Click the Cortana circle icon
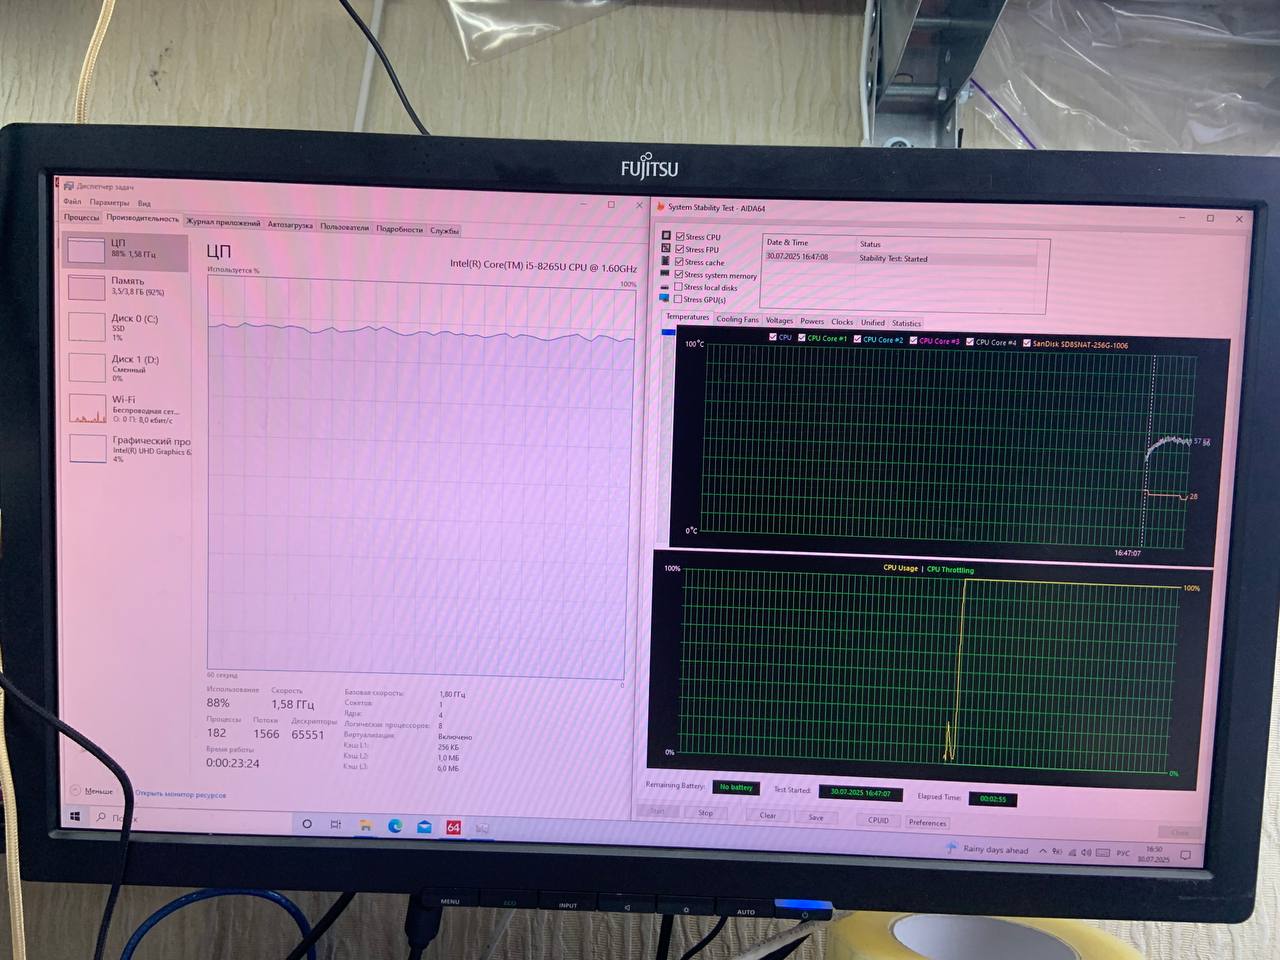Image resolution: width=1280 pixels, height=960 pixels. click(x=307, y=824)
